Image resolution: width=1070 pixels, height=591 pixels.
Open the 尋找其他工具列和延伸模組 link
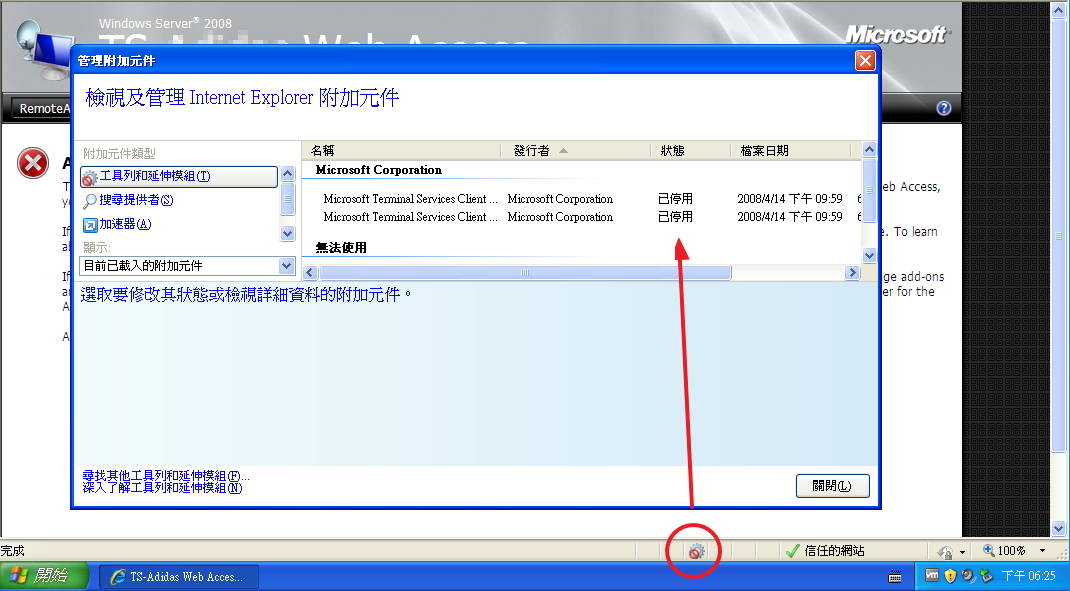(166, 476)
